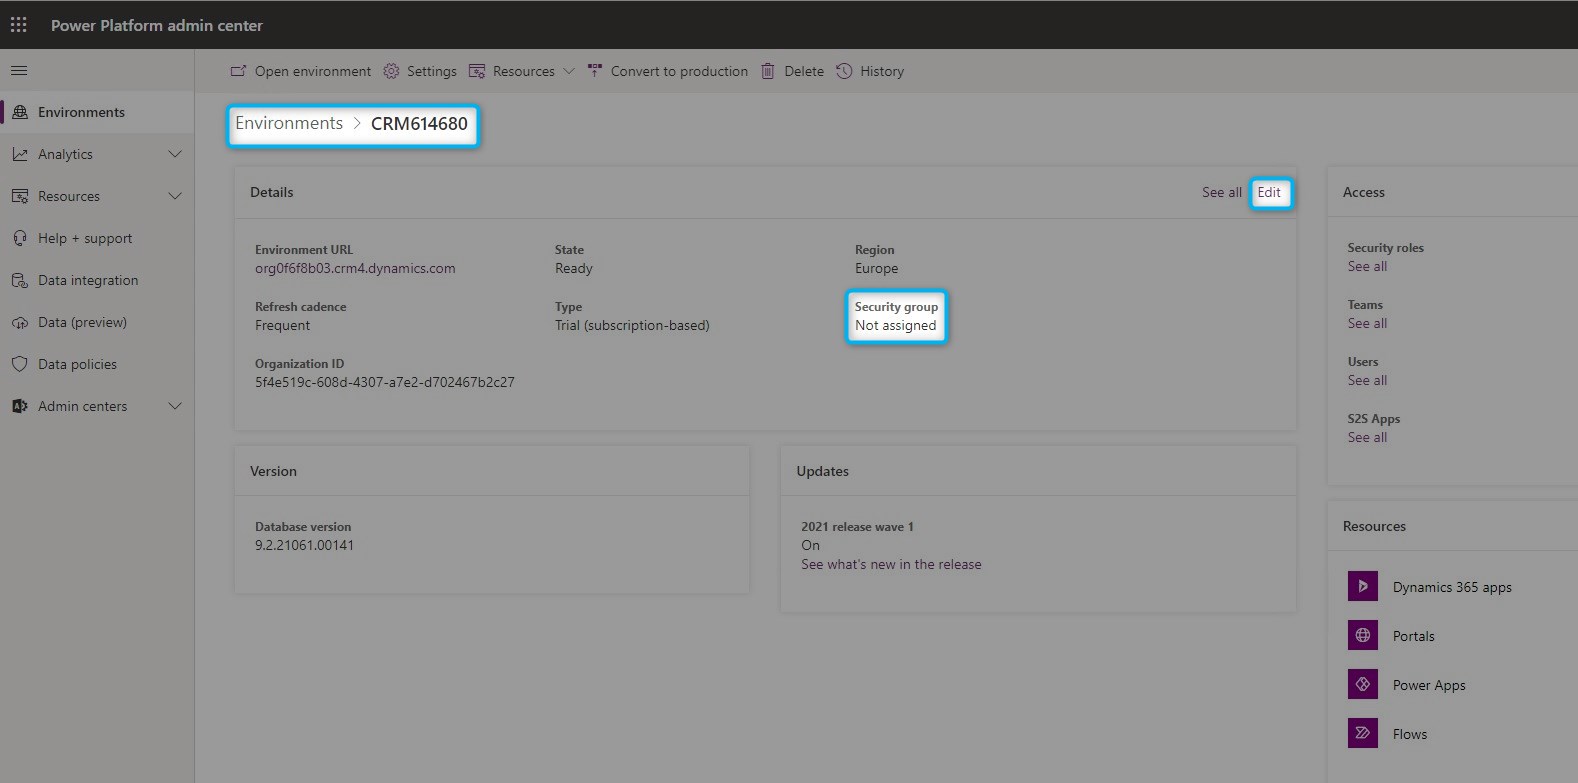Open the app launcher waffle icon
The height and width of the screenshot is (783, 1578).
click(19, 25)
